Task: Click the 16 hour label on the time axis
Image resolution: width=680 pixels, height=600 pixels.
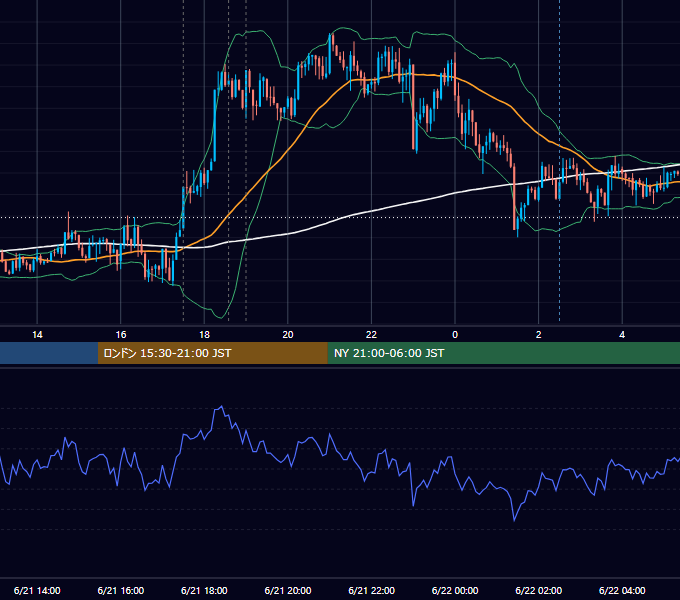Action: click(x=121, y=335)
